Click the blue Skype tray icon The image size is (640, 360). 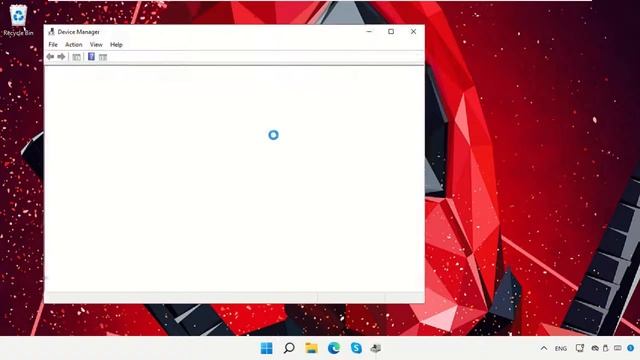click(631, 348)
